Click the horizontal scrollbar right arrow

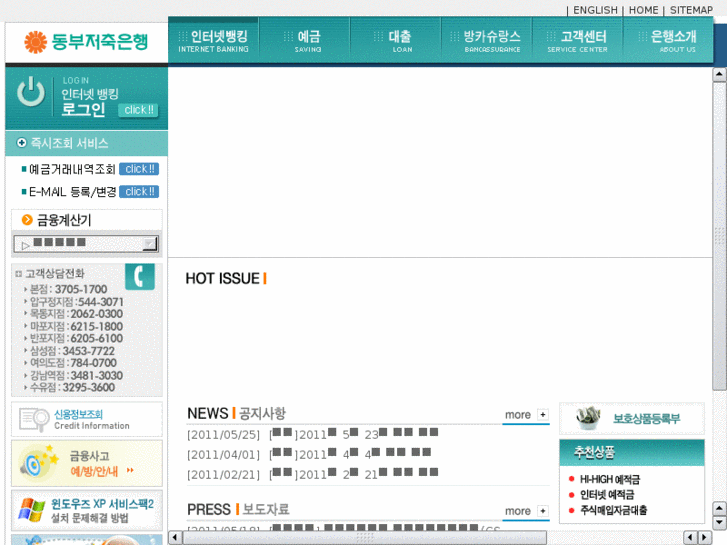pos(705,538)
